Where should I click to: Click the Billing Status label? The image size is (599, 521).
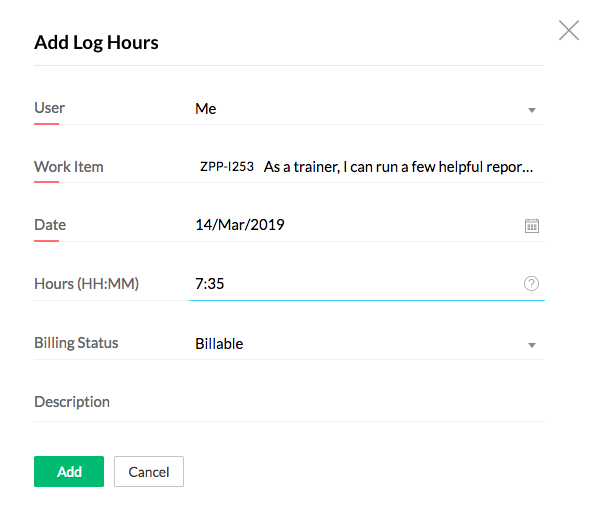(x=76, y=343)
